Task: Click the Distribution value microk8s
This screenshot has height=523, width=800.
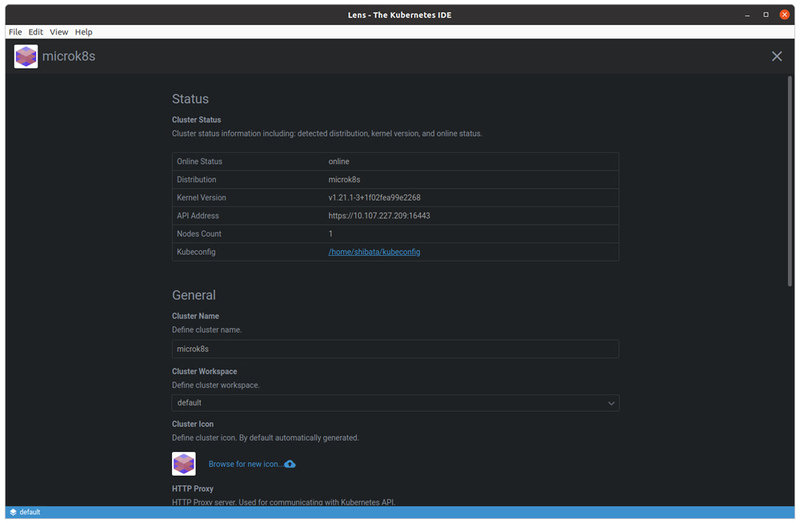Action: 344,179
